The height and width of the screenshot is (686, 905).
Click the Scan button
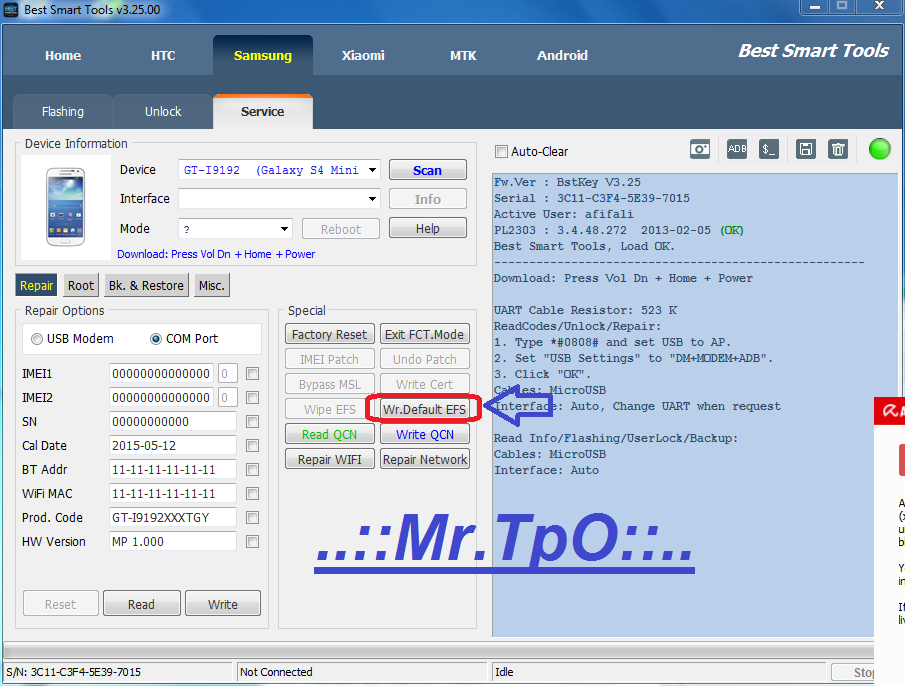[x=428, y=170]
